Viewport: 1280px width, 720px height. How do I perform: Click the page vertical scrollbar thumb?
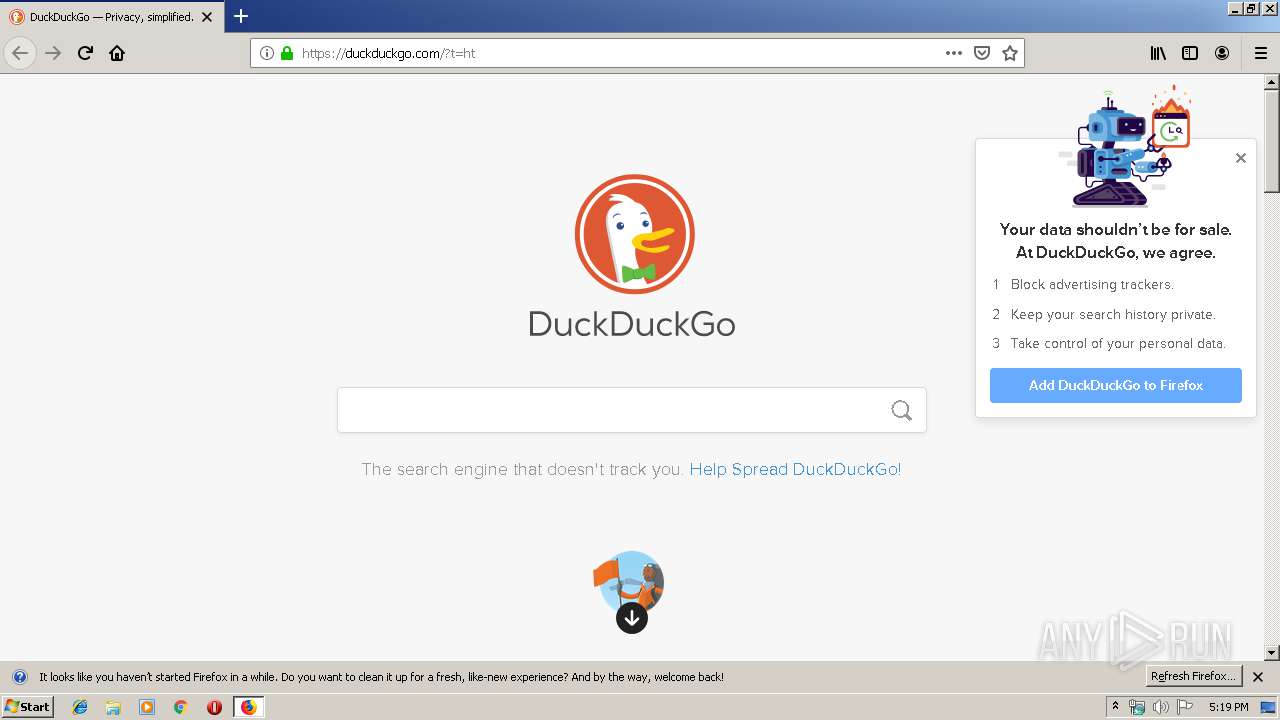point(1272,142)
